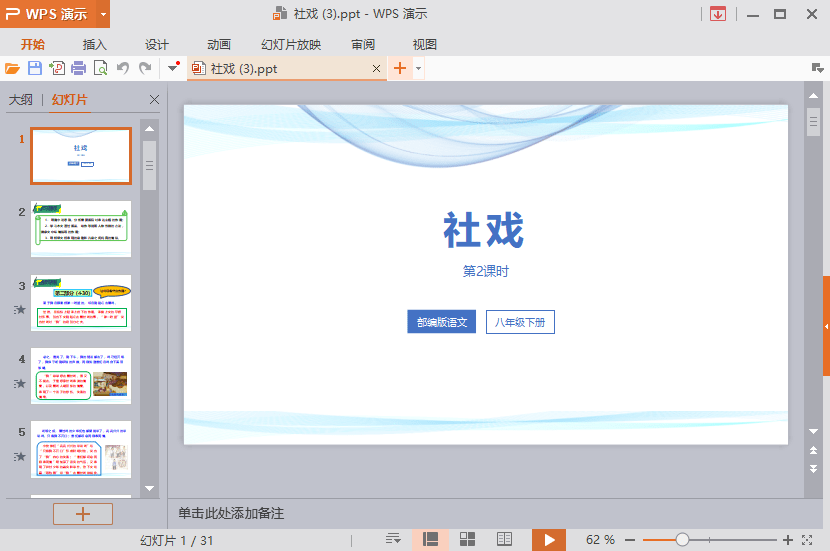Viewport: 830px width, 551px height.
Task: Open the dropdown arrow beside new tab button
Action: tap(419, 69)
